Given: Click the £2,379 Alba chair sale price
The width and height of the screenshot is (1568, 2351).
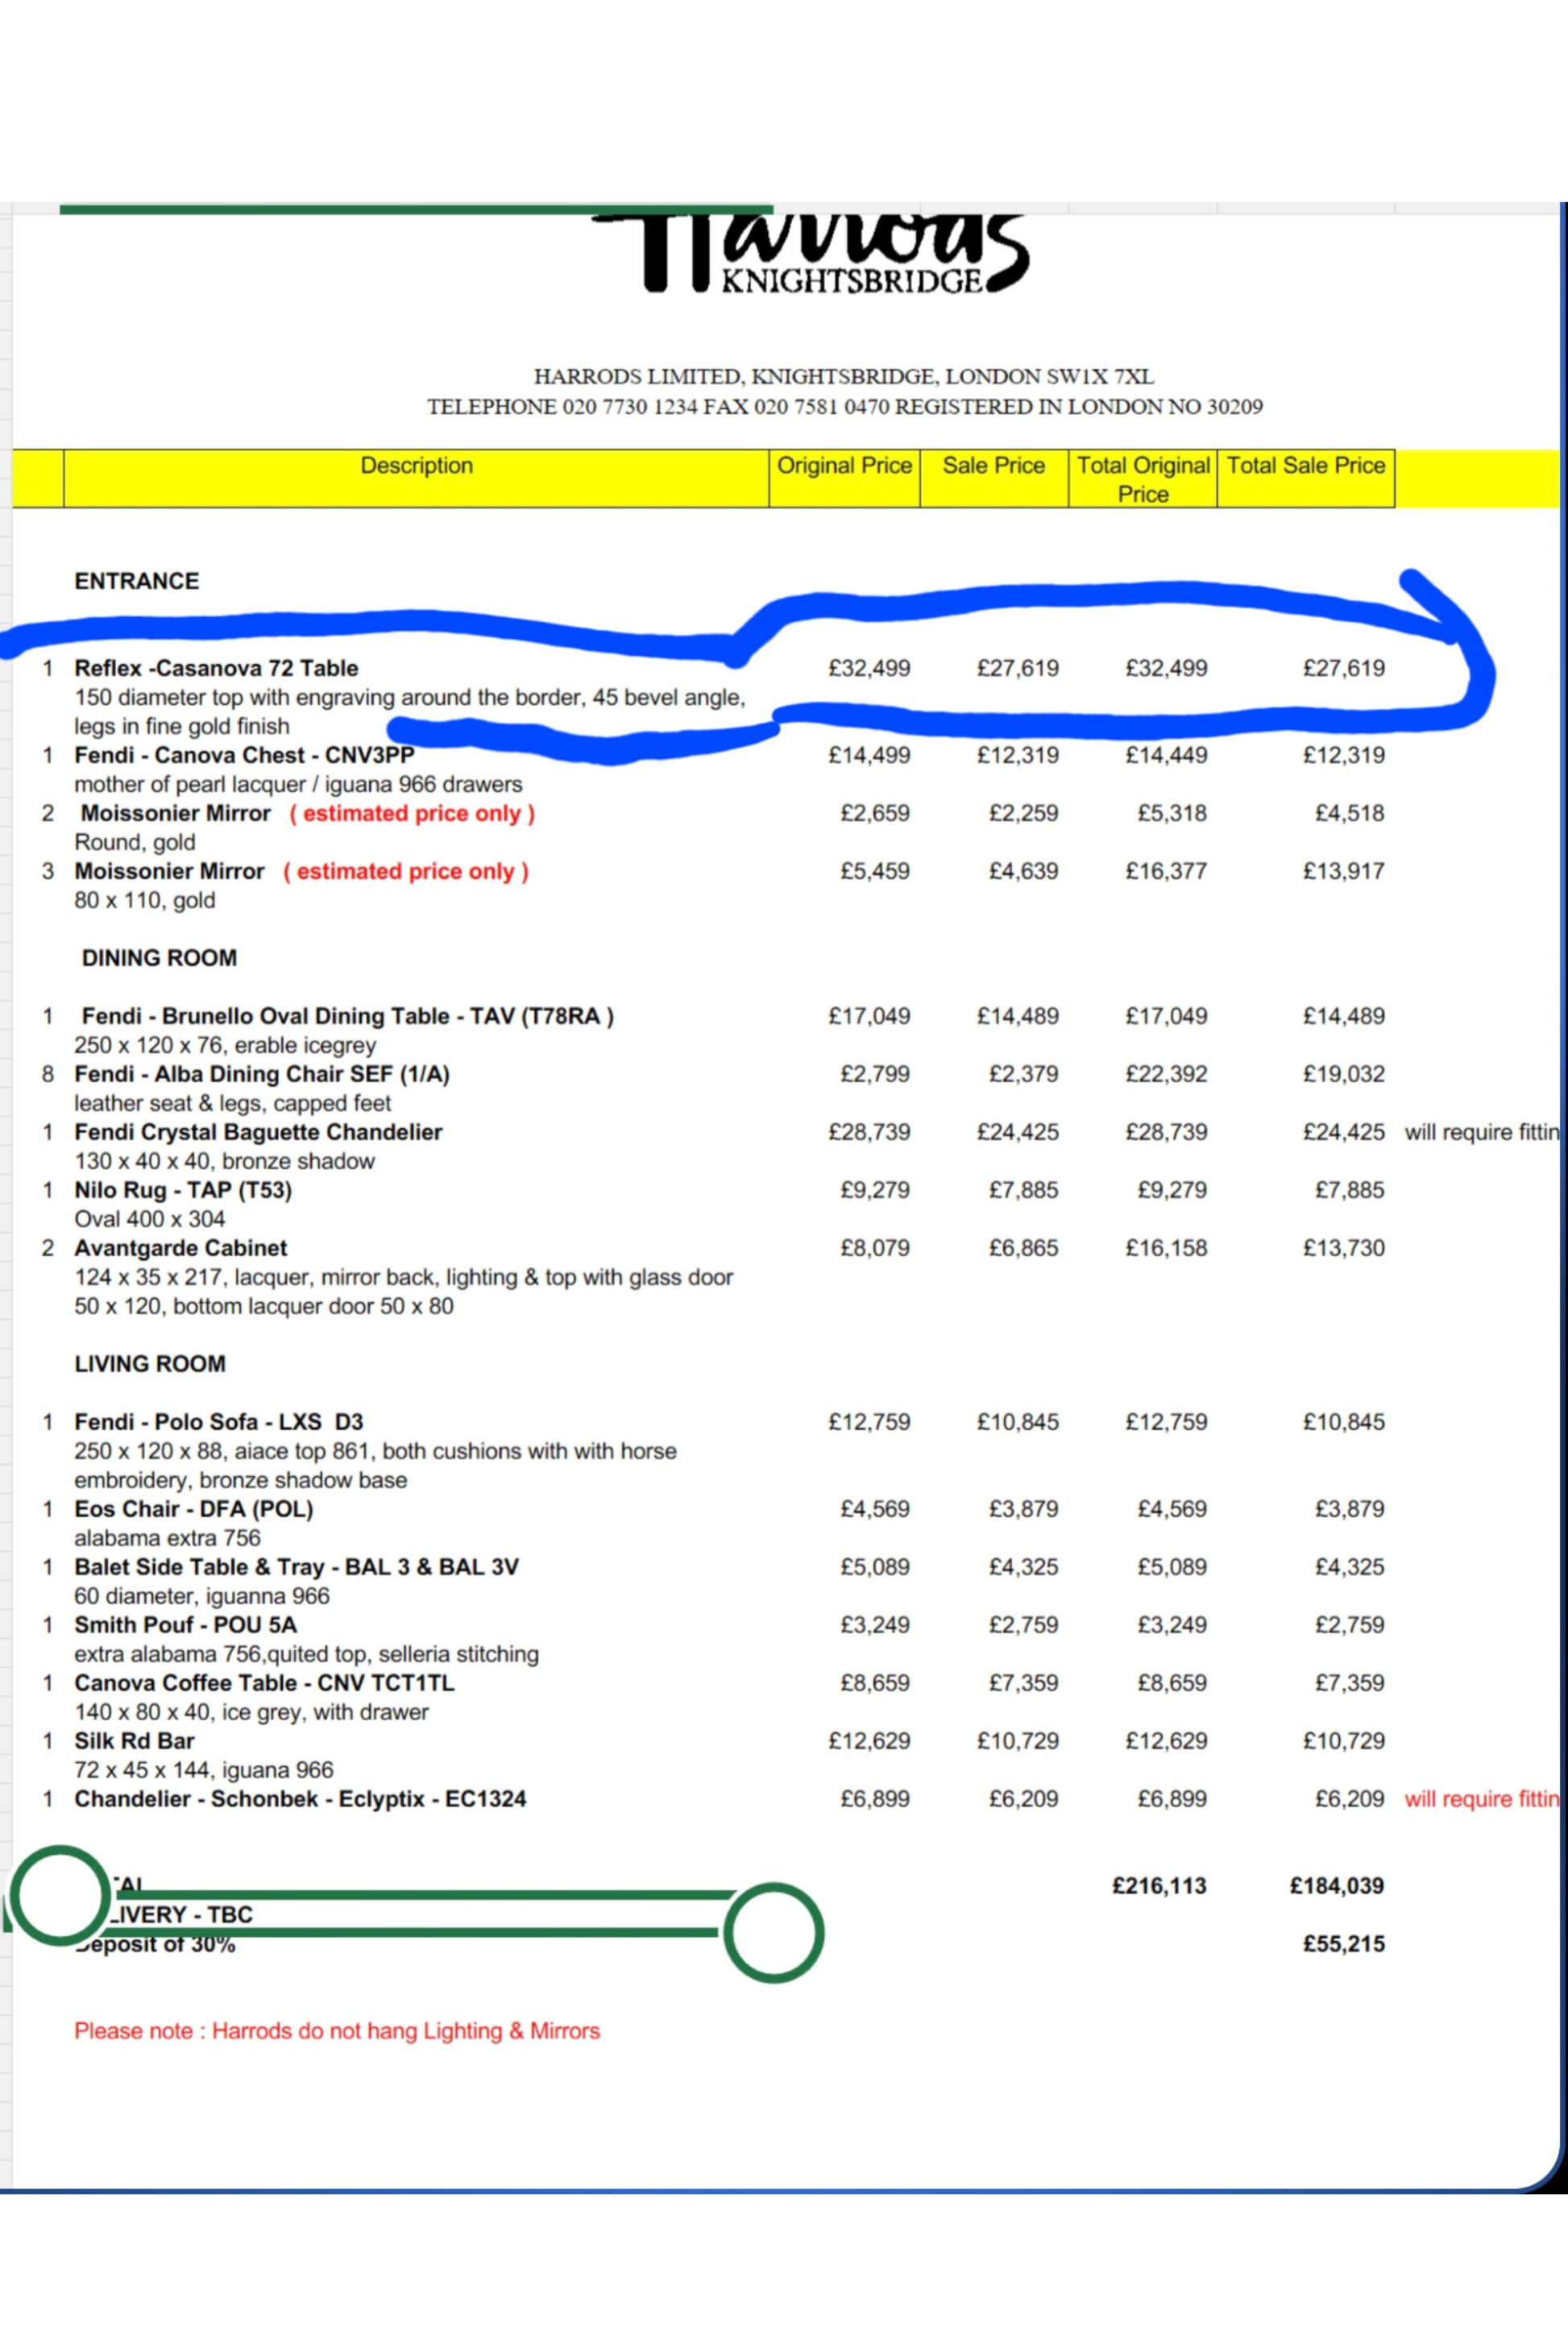Looking at the screenshot, I should [1024, 1074].
